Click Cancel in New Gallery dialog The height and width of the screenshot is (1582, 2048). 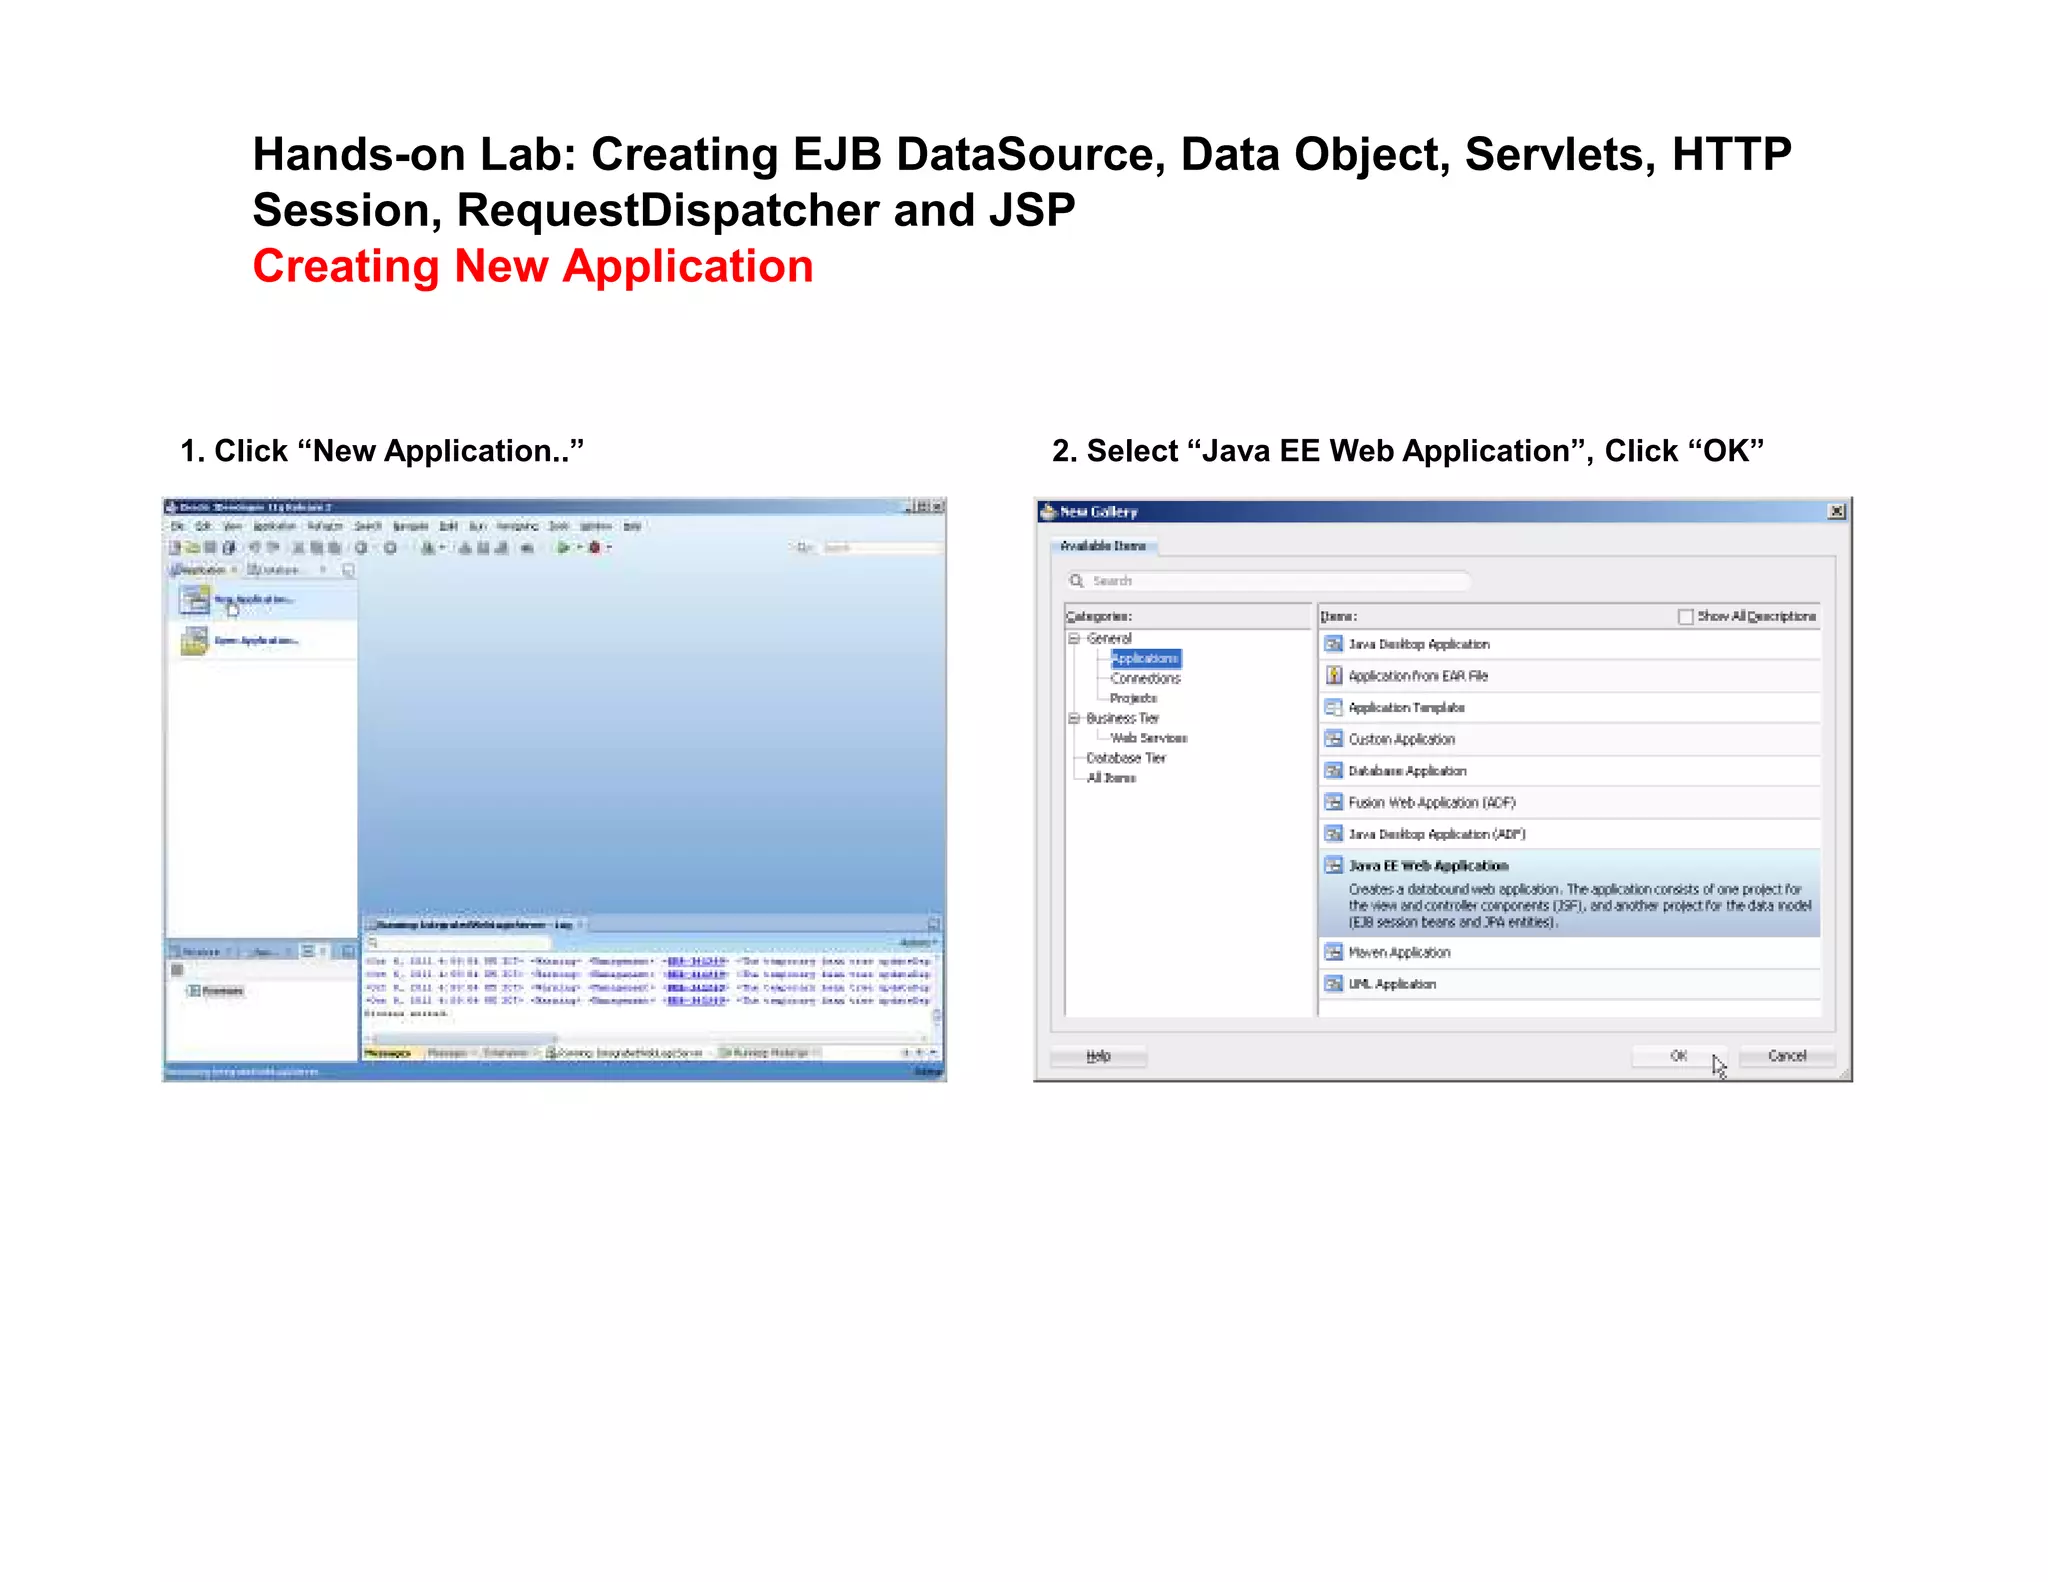[1787, 1056]
